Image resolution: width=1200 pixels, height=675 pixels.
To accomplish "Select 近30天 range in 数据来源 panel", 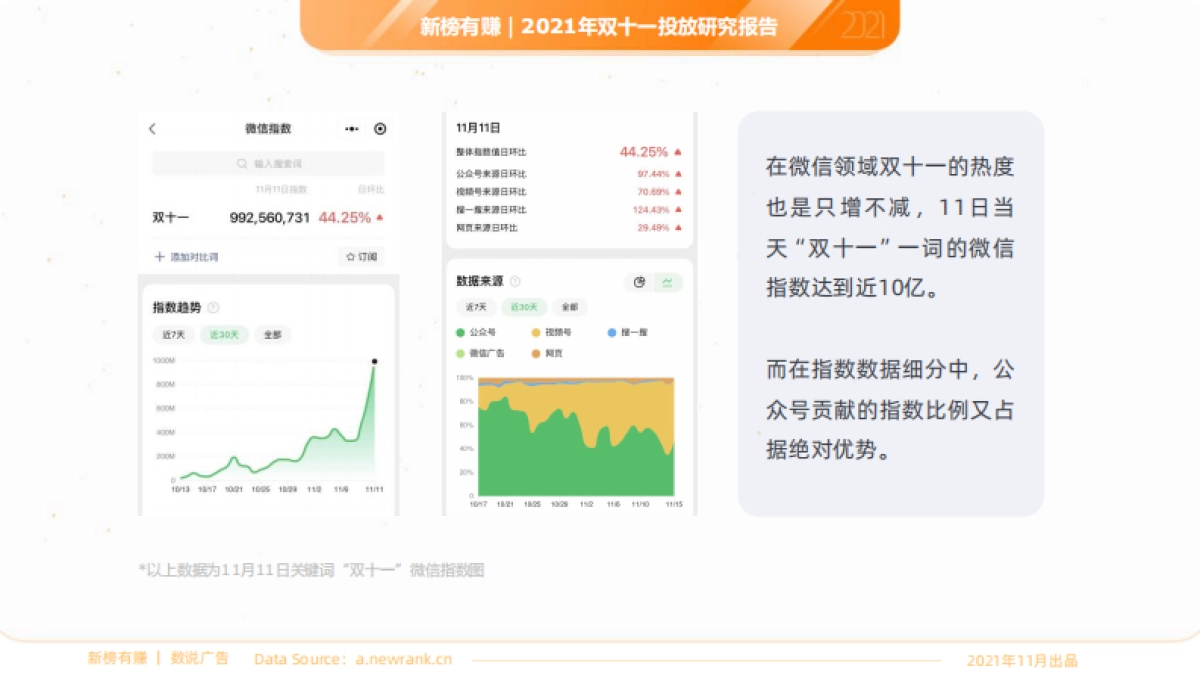I will [x=524, y=307].
